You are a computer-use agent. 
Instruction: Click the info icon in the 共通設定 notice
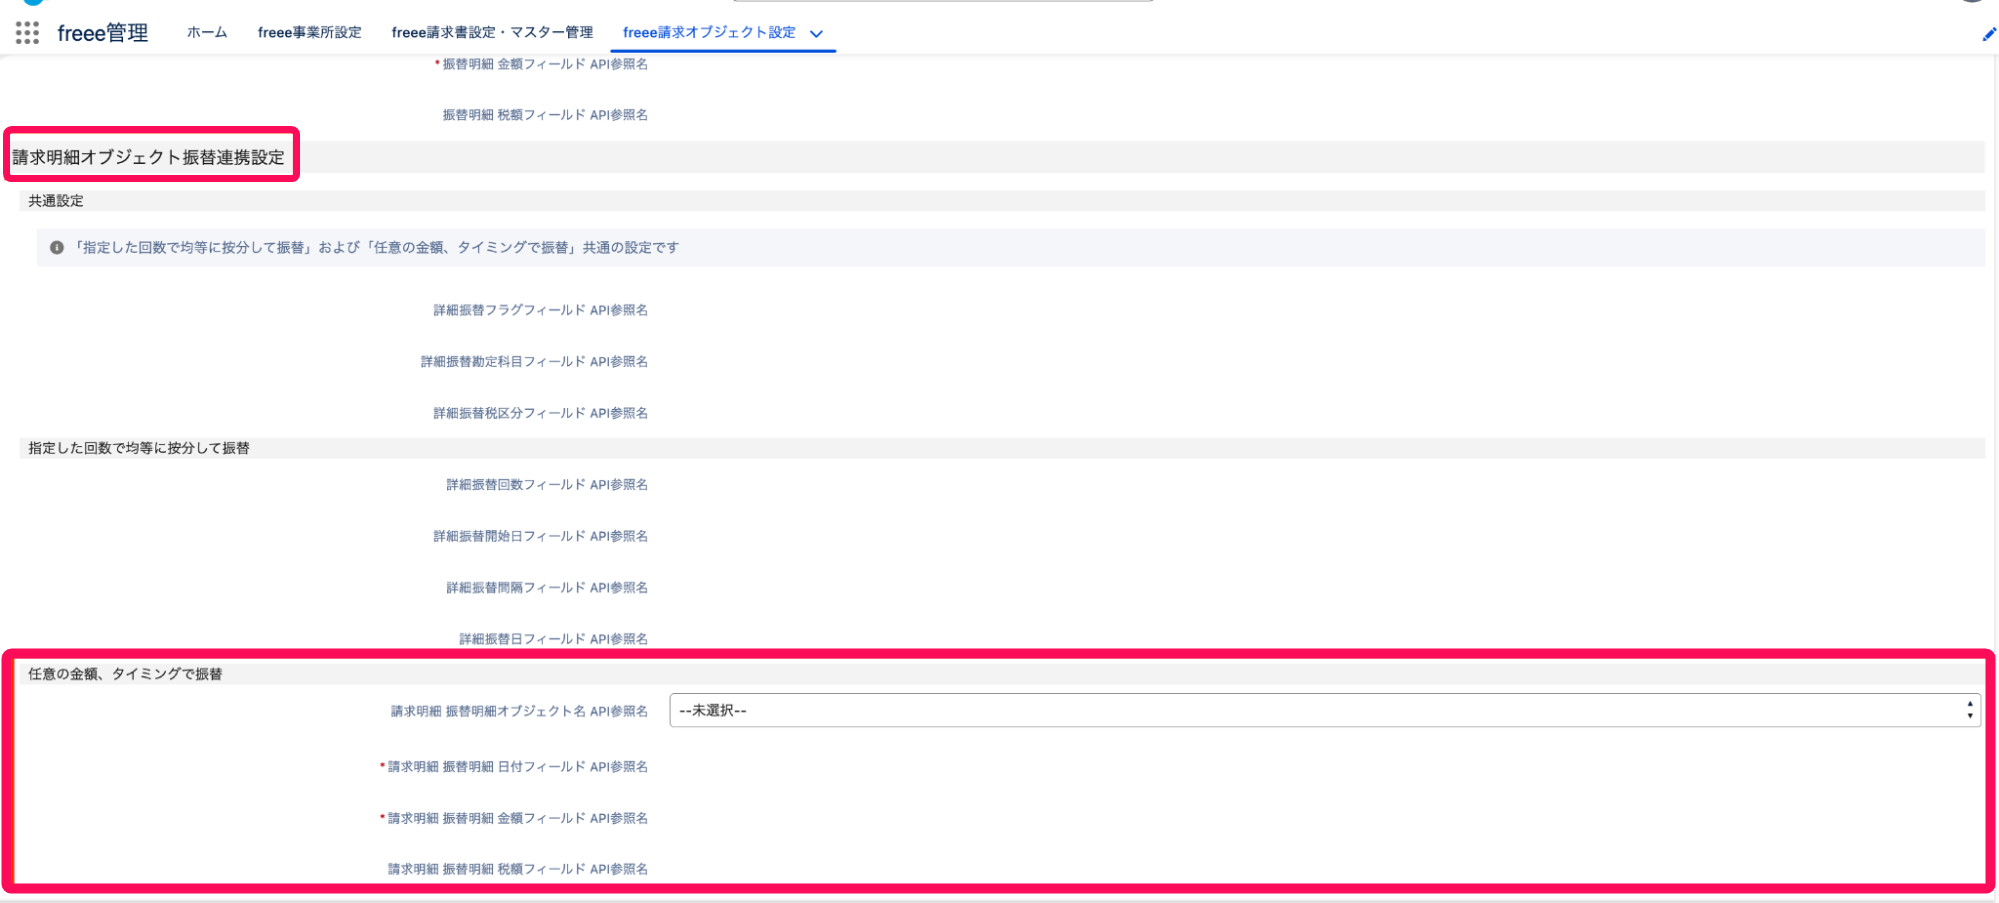[57, 247]
